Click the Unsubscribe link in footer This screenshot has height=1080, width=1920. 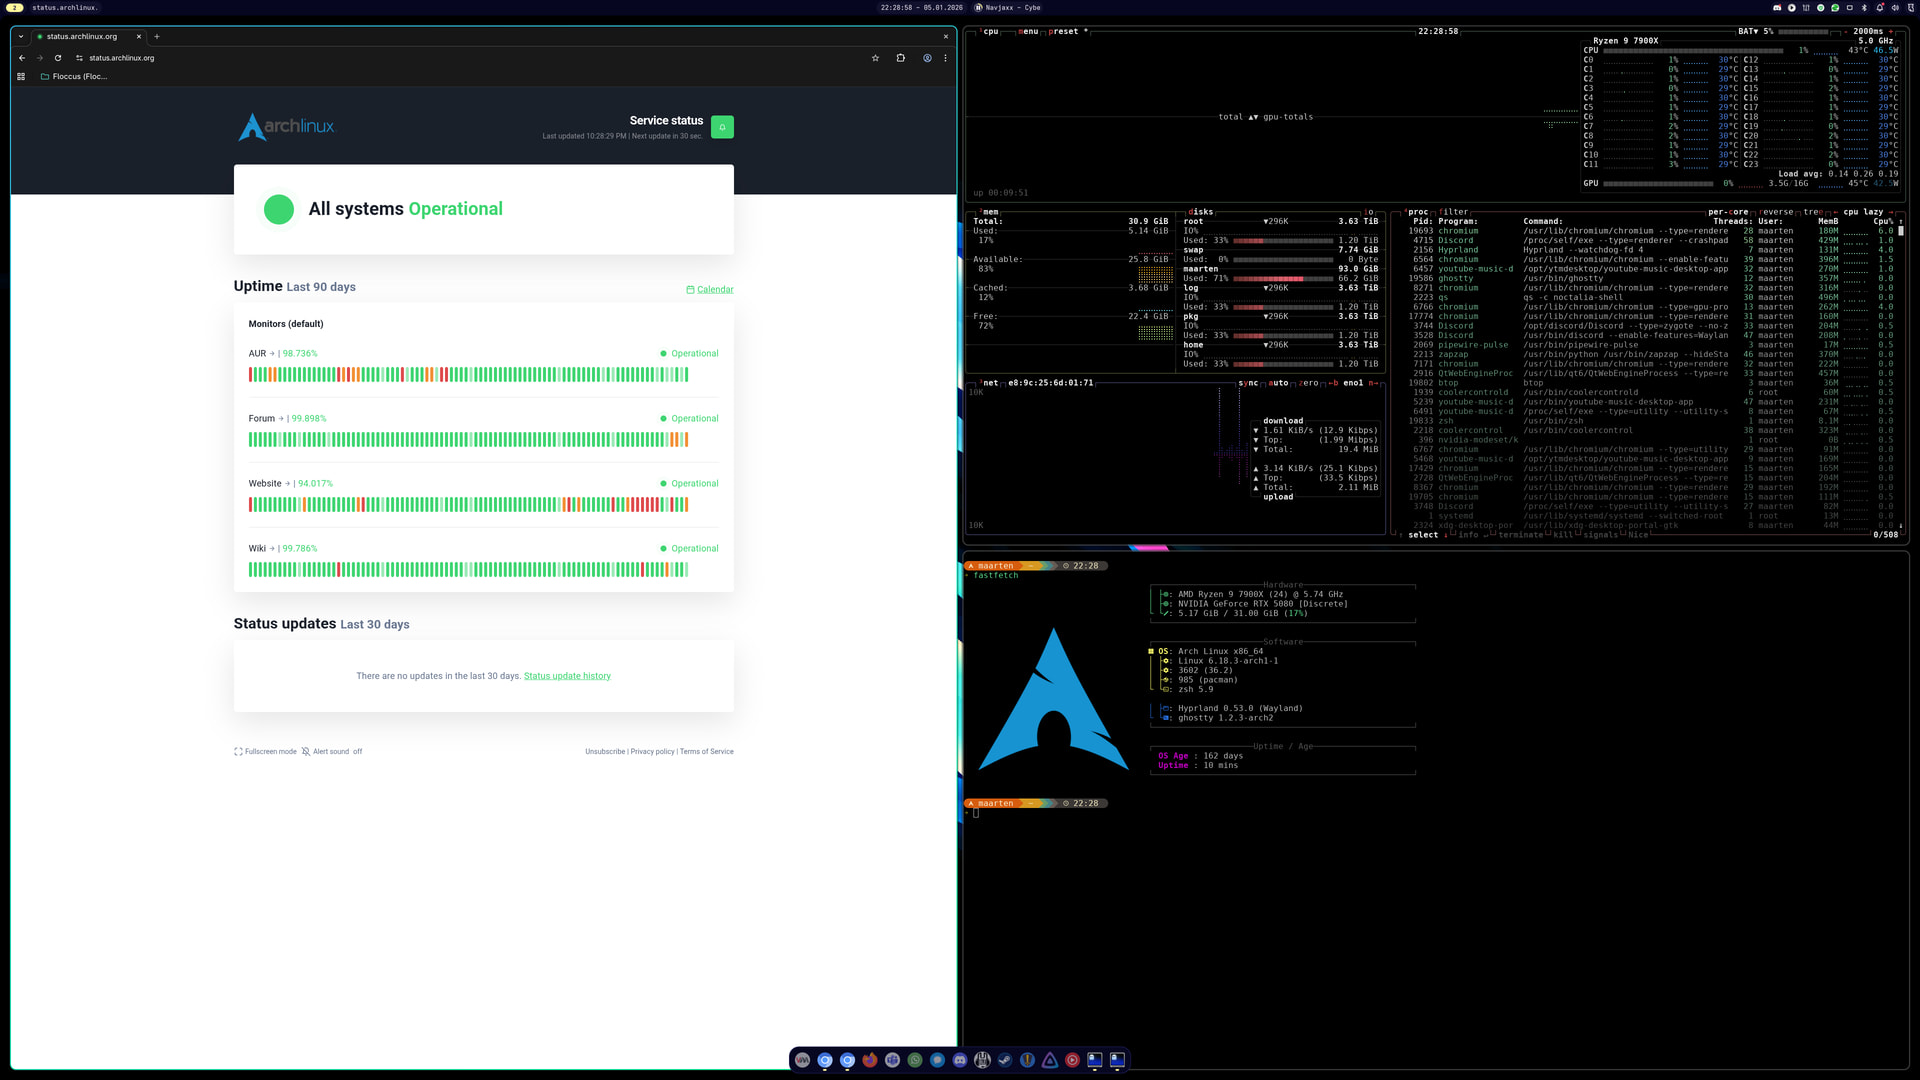coord(605,752)
